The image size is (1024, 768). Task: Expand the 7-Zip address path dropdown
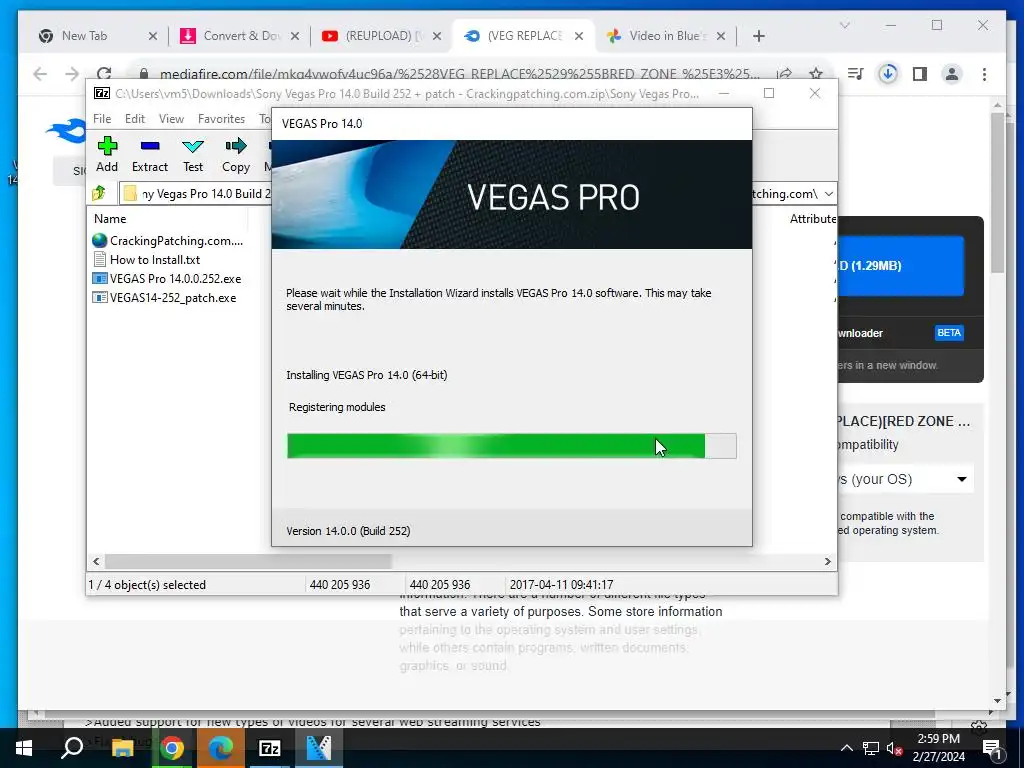(x=829, y=194)
